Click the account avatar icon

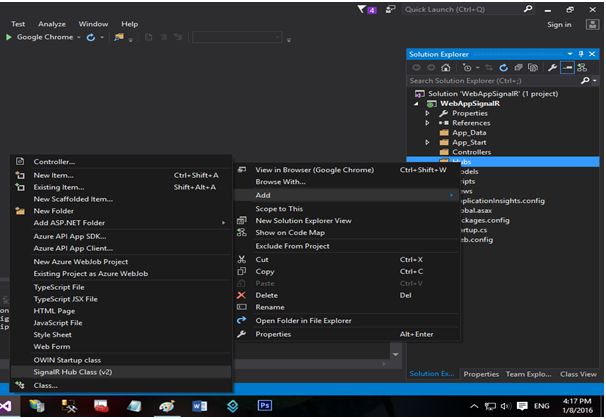pos(592,25)
